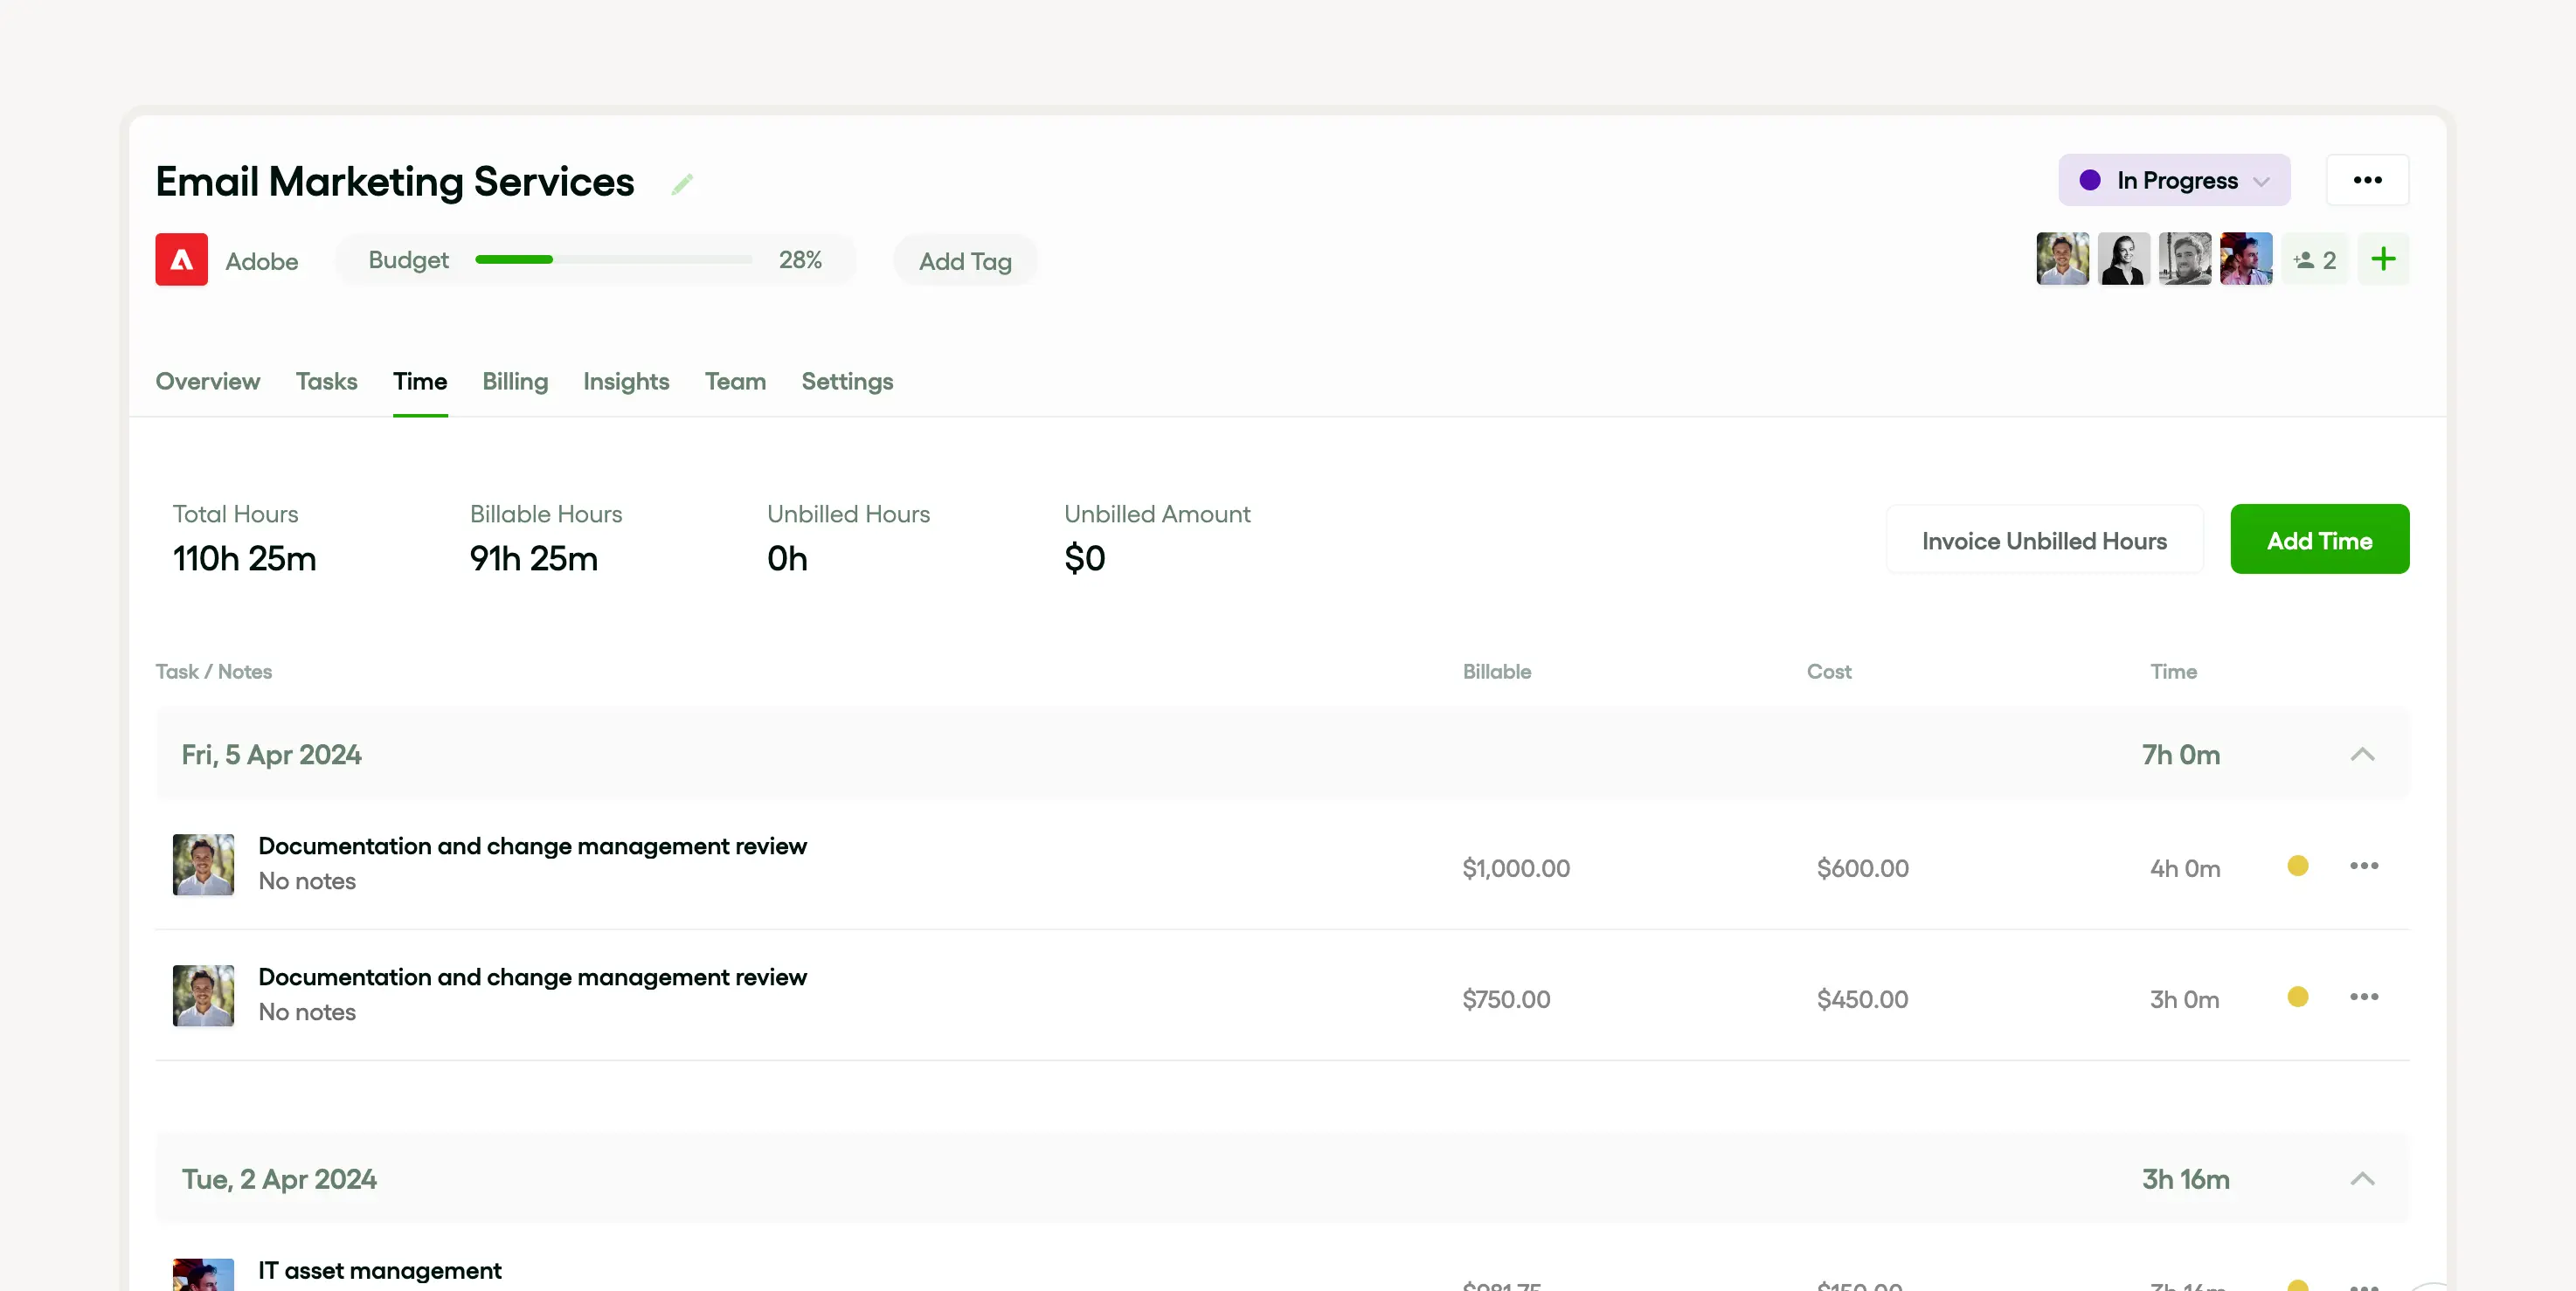
Task: Click the woman's team avatar at top right
Action: tap(2123, 260)
